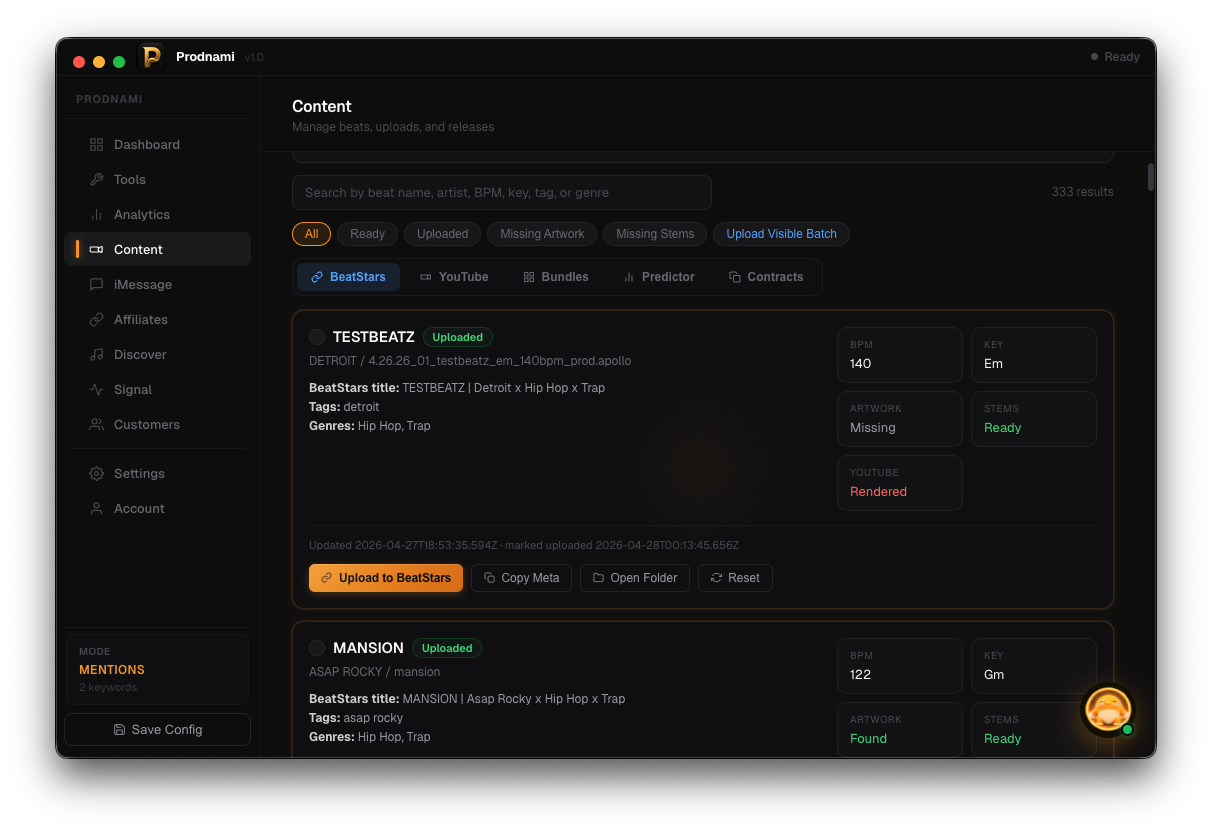Click Upload Visible Batch button
This screenshot has height=832, width=1212.
[x=781, y=234]
